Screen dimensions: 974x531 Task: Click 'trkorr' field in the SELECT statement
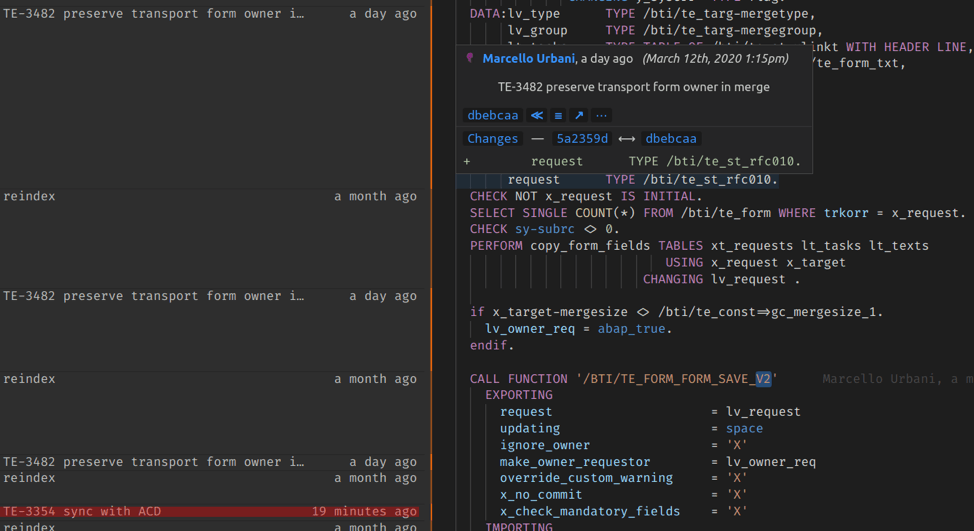point(846,213)
